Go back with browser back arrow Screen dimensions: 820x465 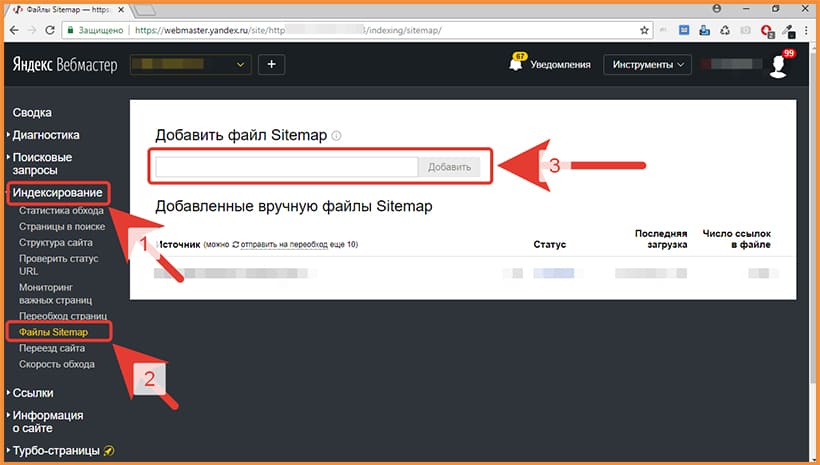click(x=15, y=30)
